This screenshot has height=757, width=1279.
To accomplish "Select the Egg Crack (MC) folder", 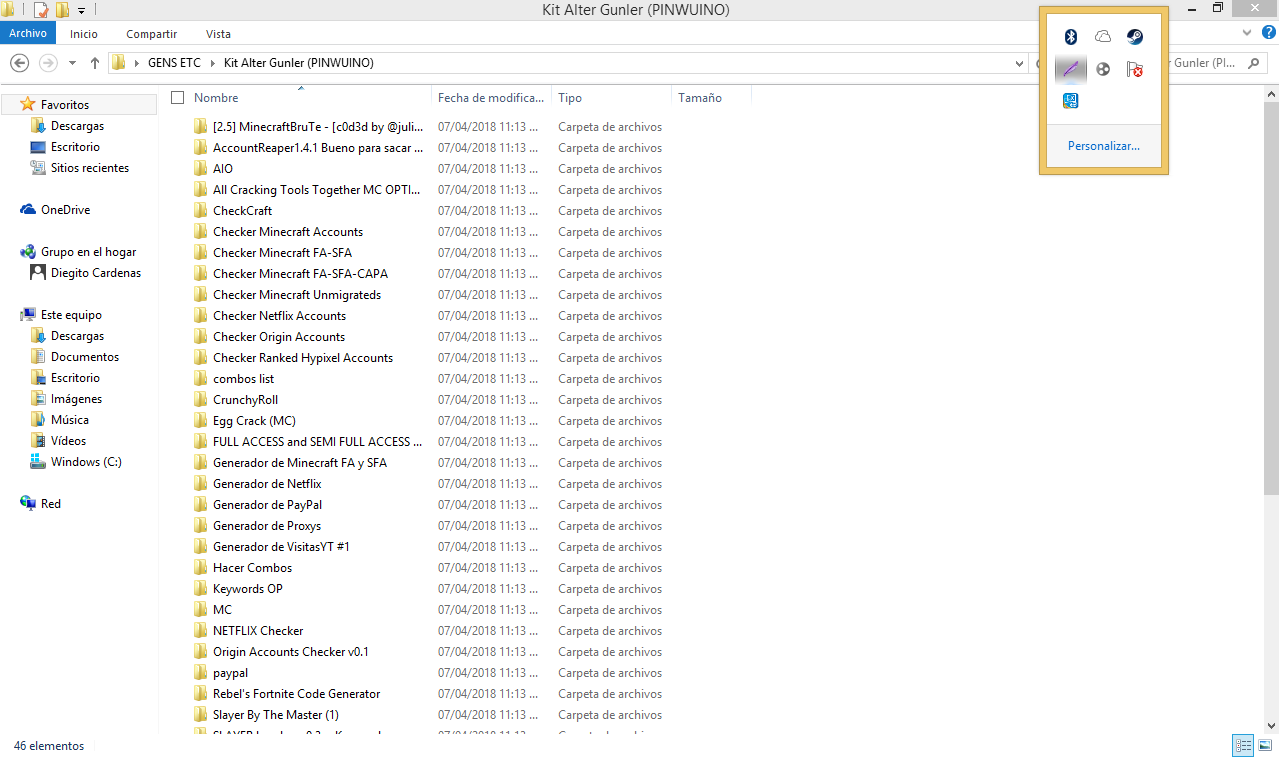I will pos(254,421).
